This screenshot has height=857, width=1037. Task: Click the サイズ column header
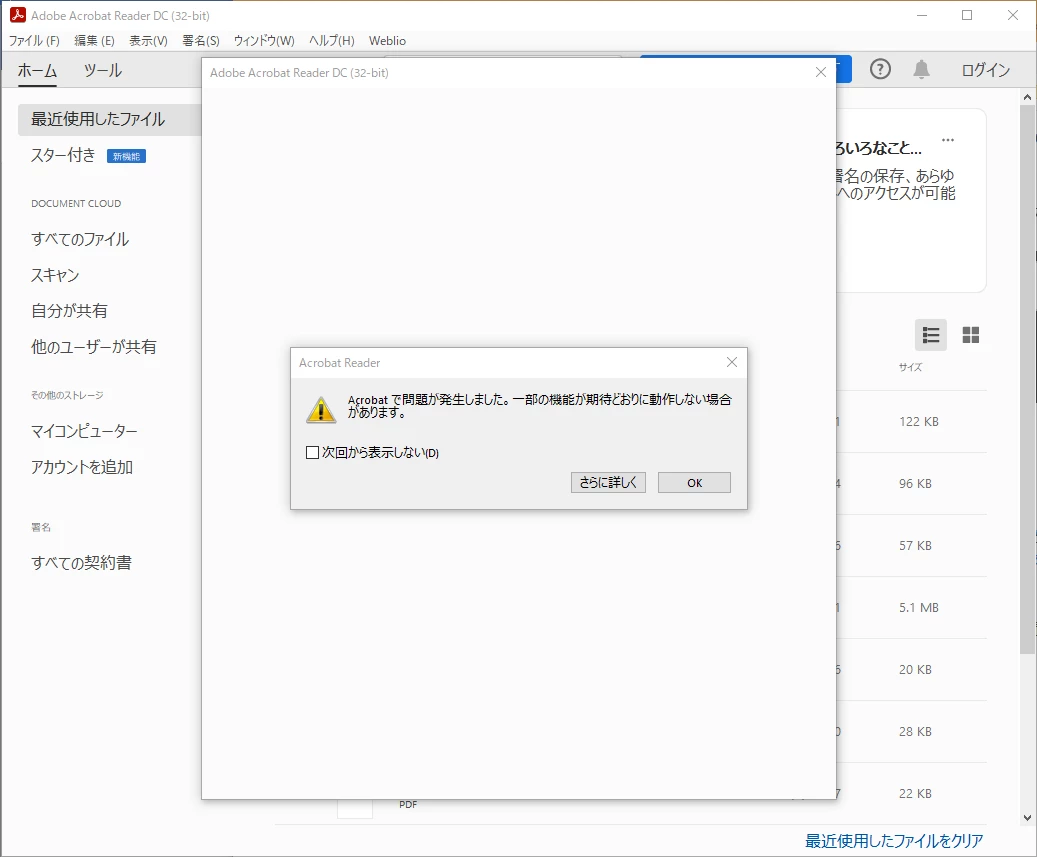[910, 367]
